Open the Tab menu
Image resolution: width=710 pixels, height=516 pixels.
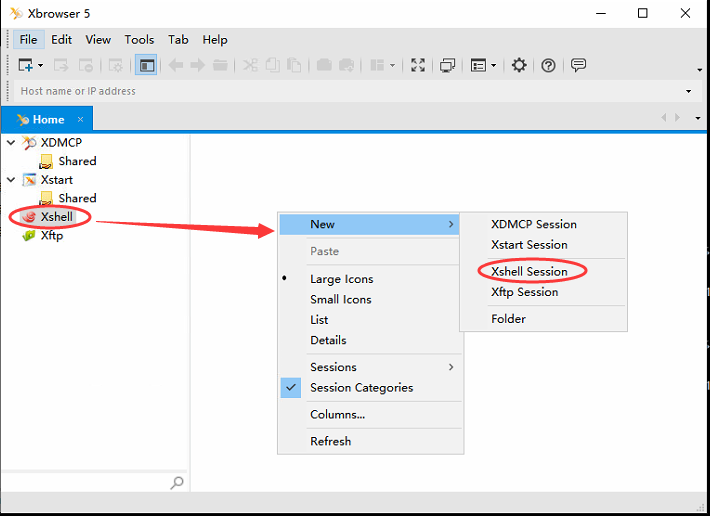[178, 40]
